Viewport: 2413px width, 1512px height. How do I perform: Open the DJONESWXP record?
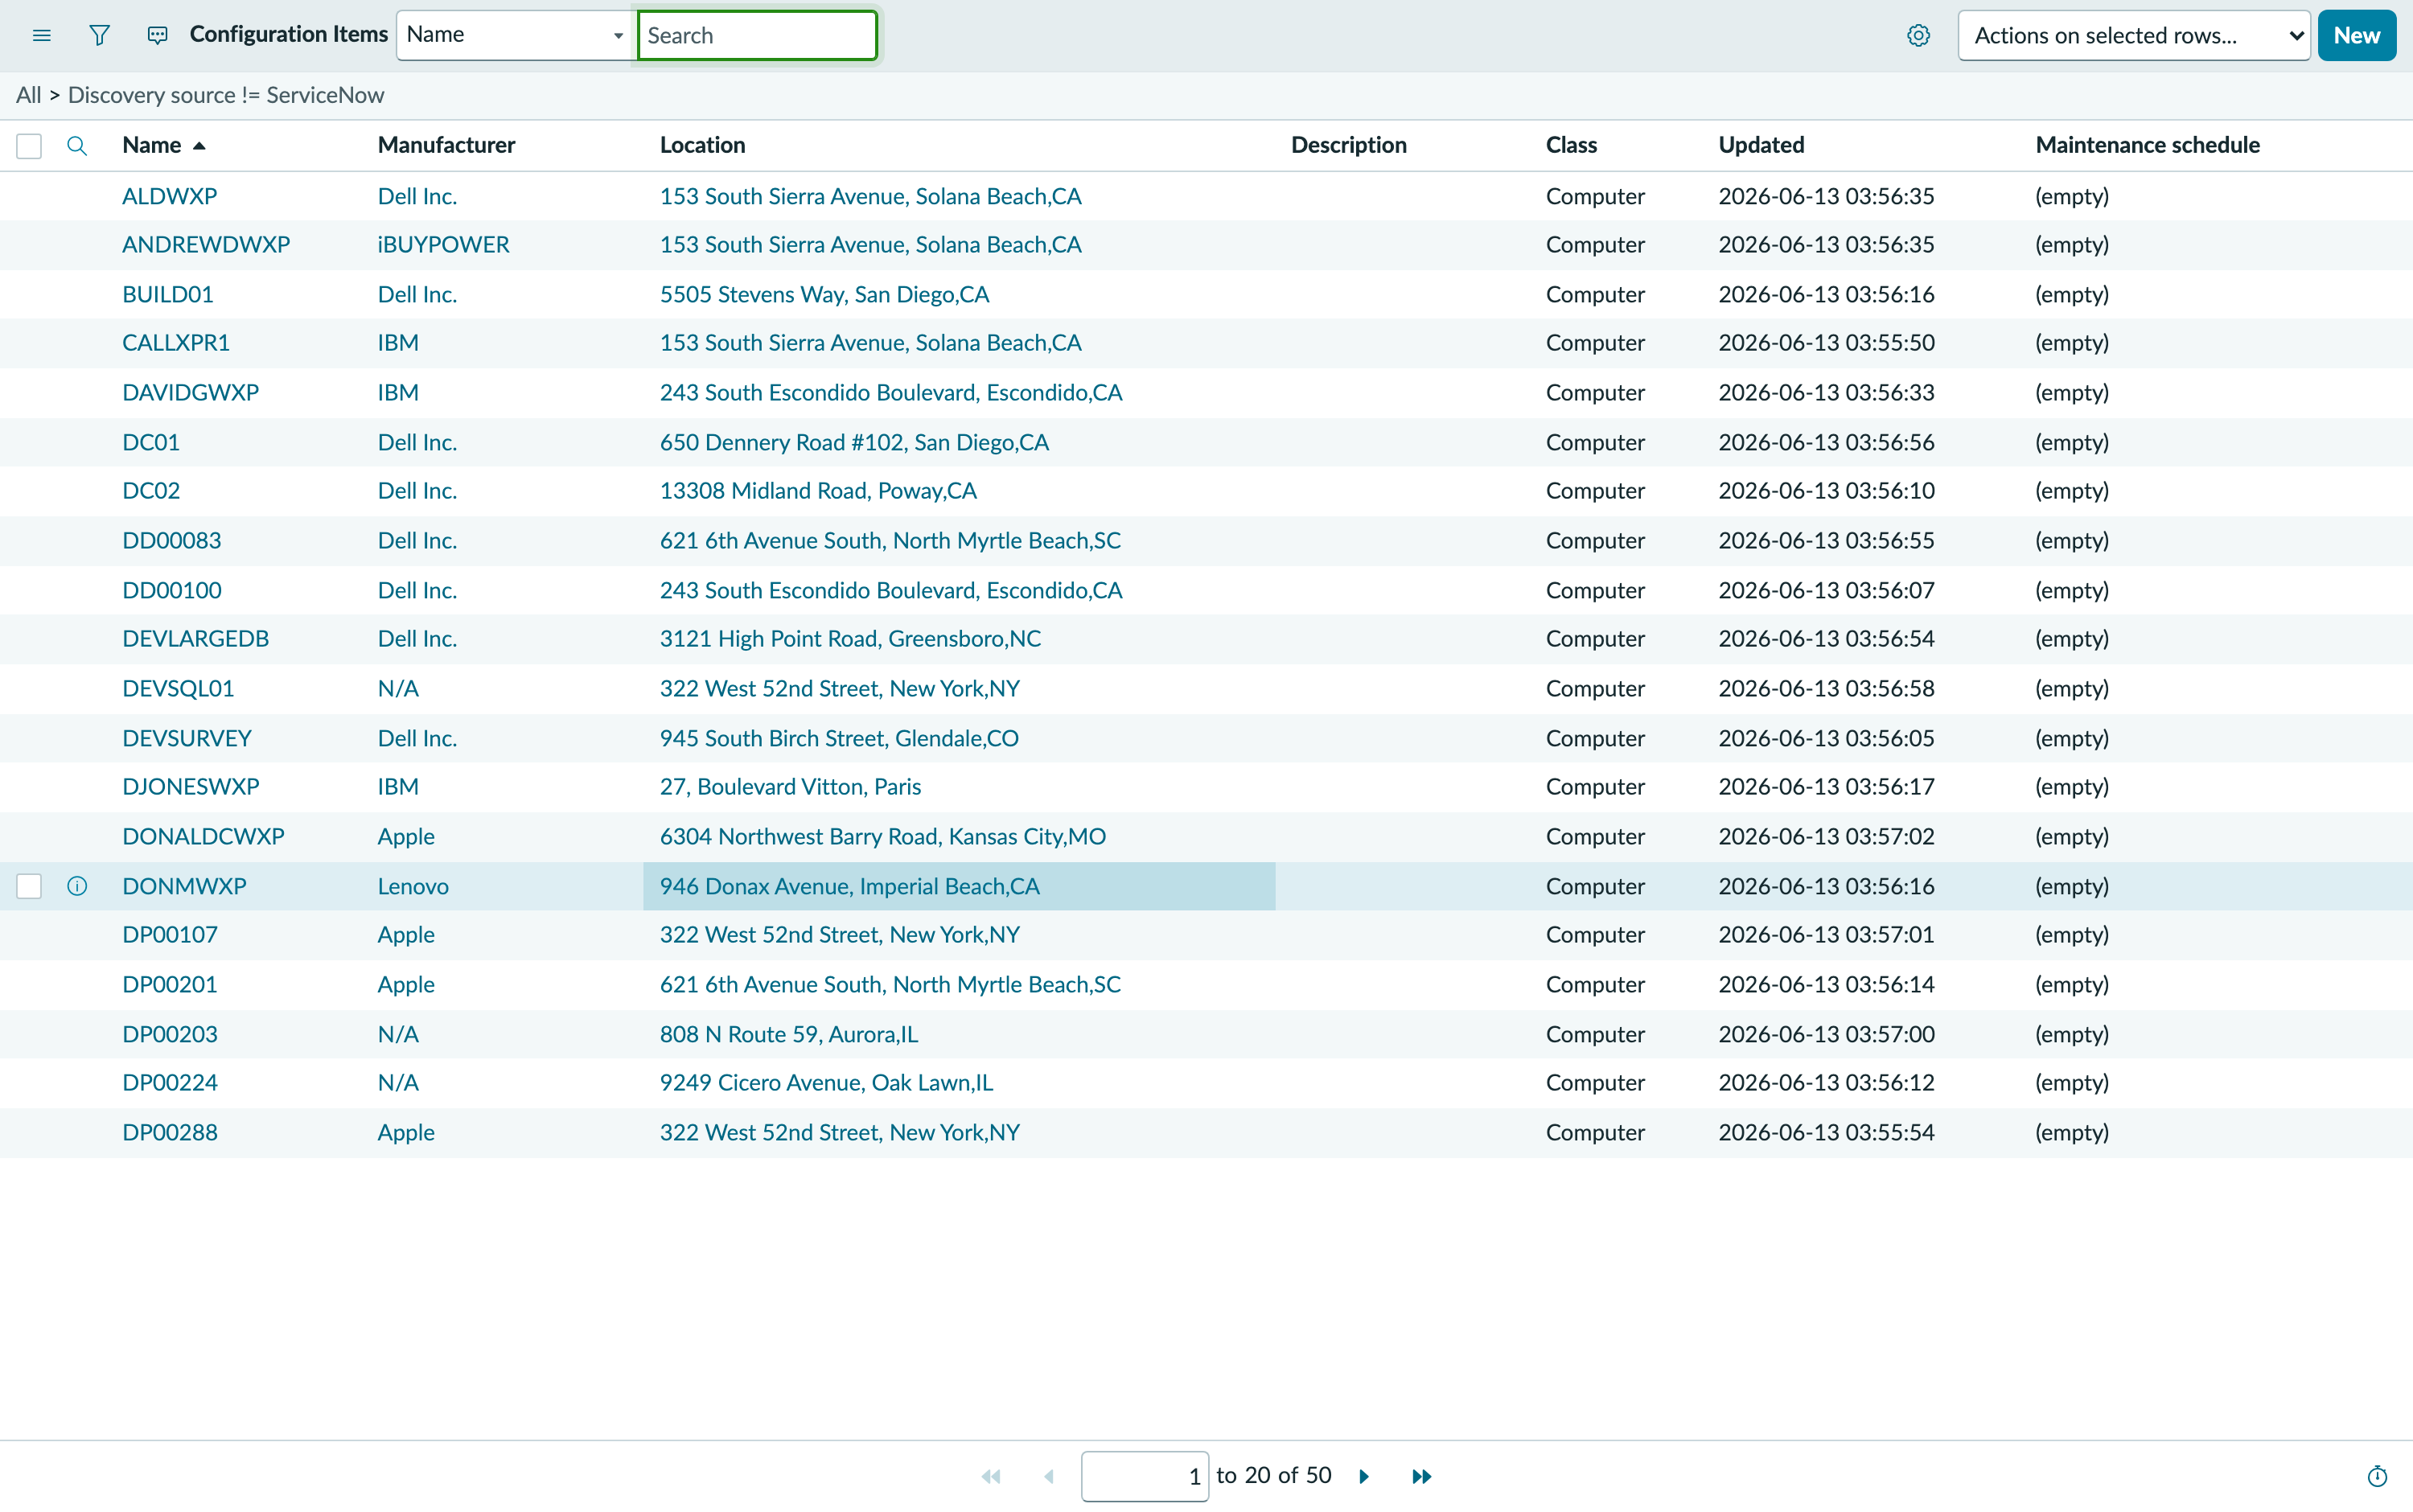pos(190,787)
